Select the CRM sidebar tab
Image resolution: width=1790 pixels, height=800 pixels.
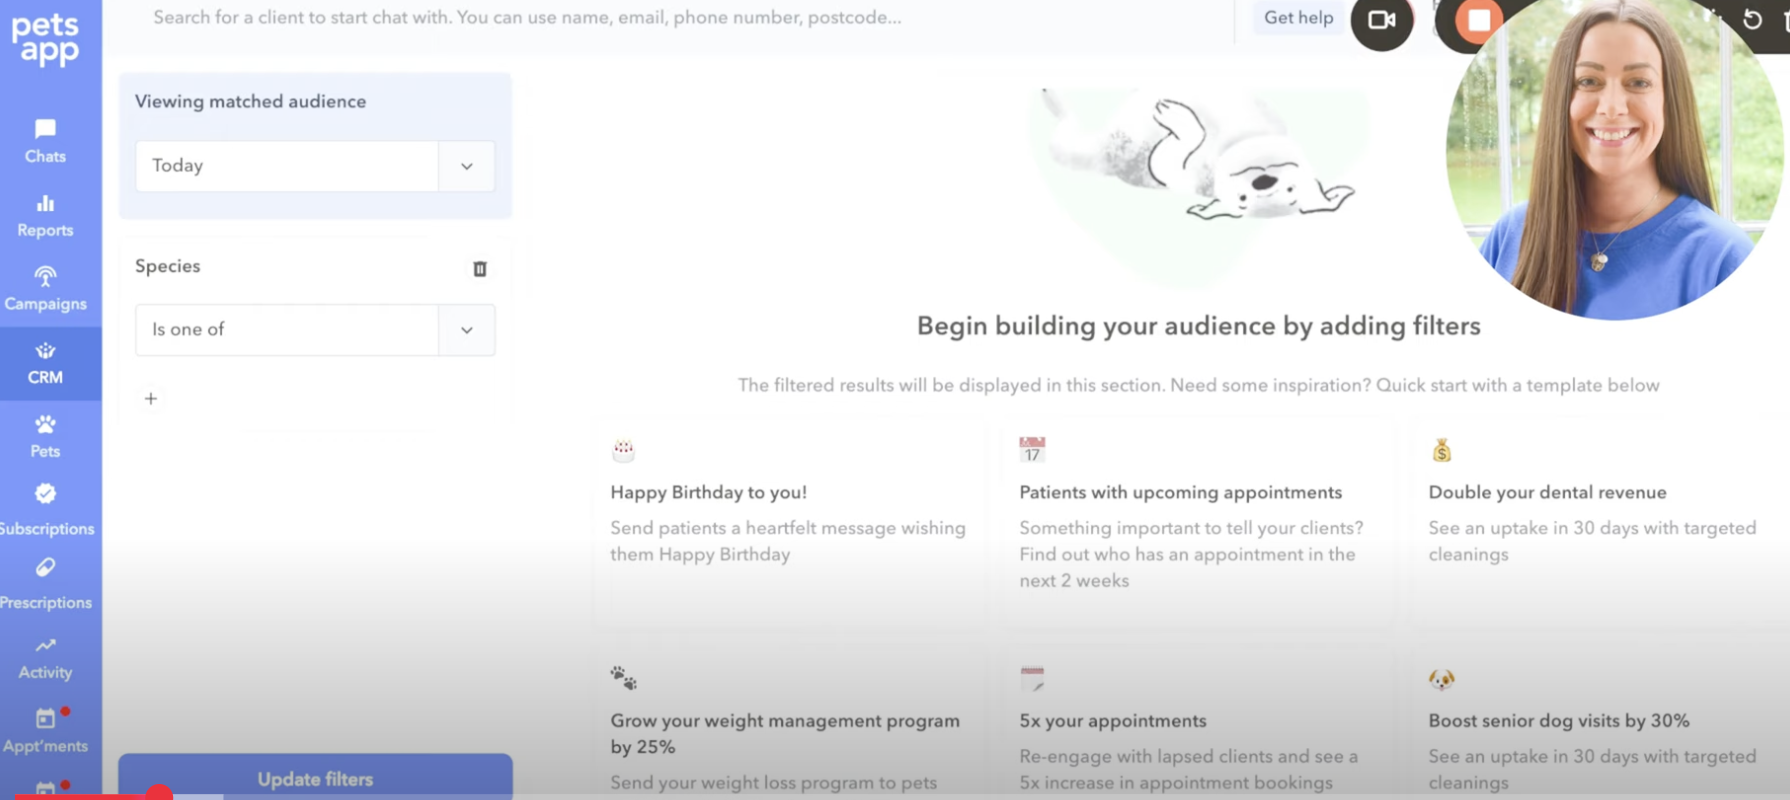click(x=45, y=363)
